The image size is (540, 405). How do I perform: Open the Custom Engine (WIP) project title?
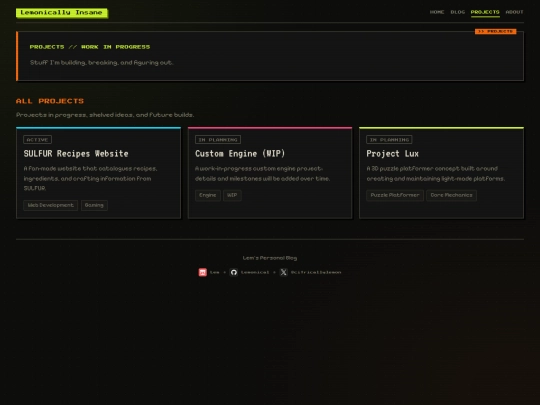240,154
